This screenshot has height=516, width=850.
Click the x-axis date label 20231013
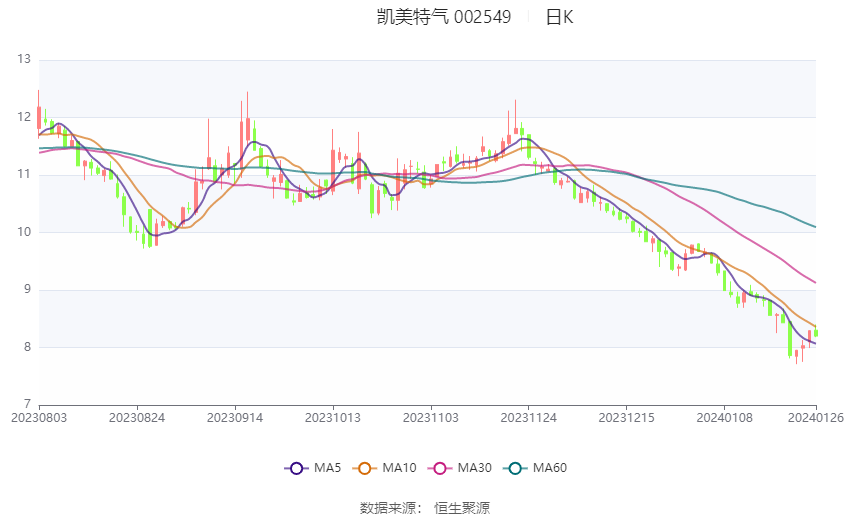pos(333,418)
